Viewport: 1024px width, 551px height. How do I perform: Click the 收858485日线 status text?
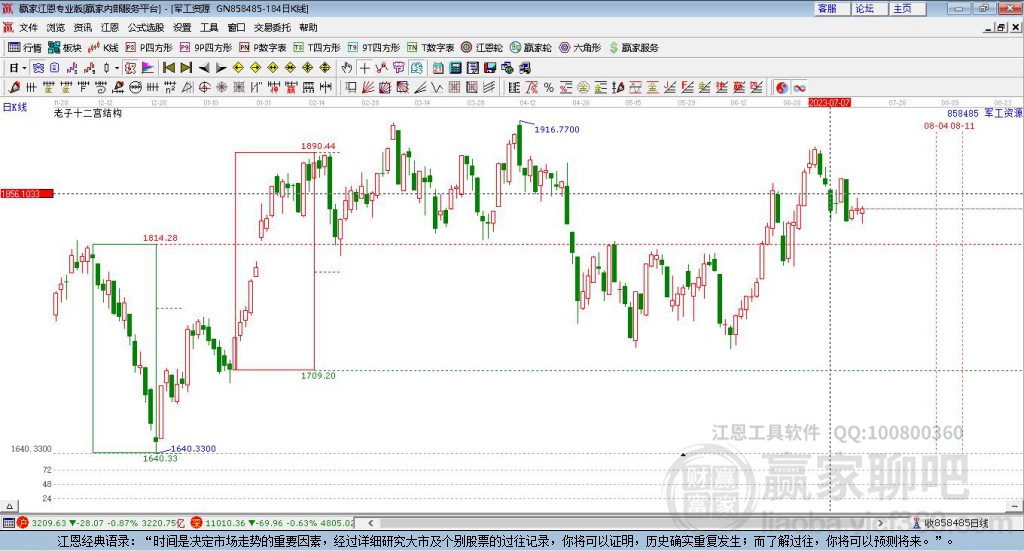point(956,523)
